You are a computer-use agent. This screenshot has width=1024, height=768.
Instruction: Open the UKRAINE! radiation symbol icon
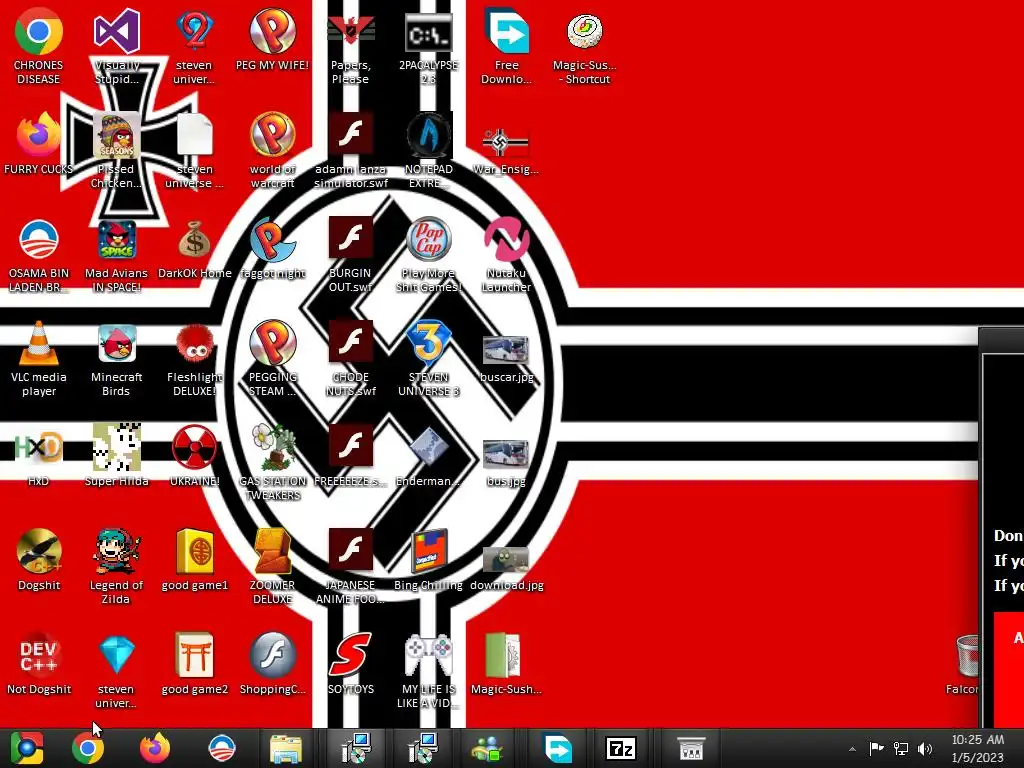[x=195, y=455]
